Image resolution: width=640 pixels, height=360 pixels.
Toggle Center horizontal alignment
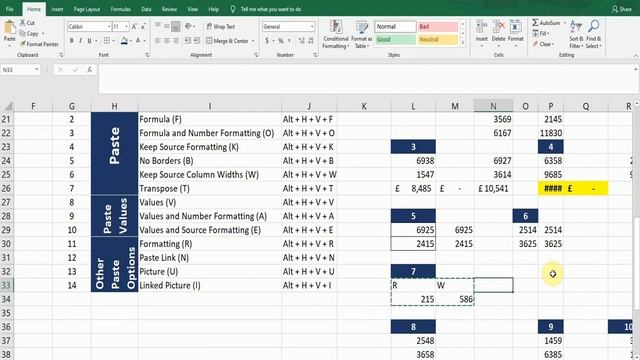pos(167,40)
